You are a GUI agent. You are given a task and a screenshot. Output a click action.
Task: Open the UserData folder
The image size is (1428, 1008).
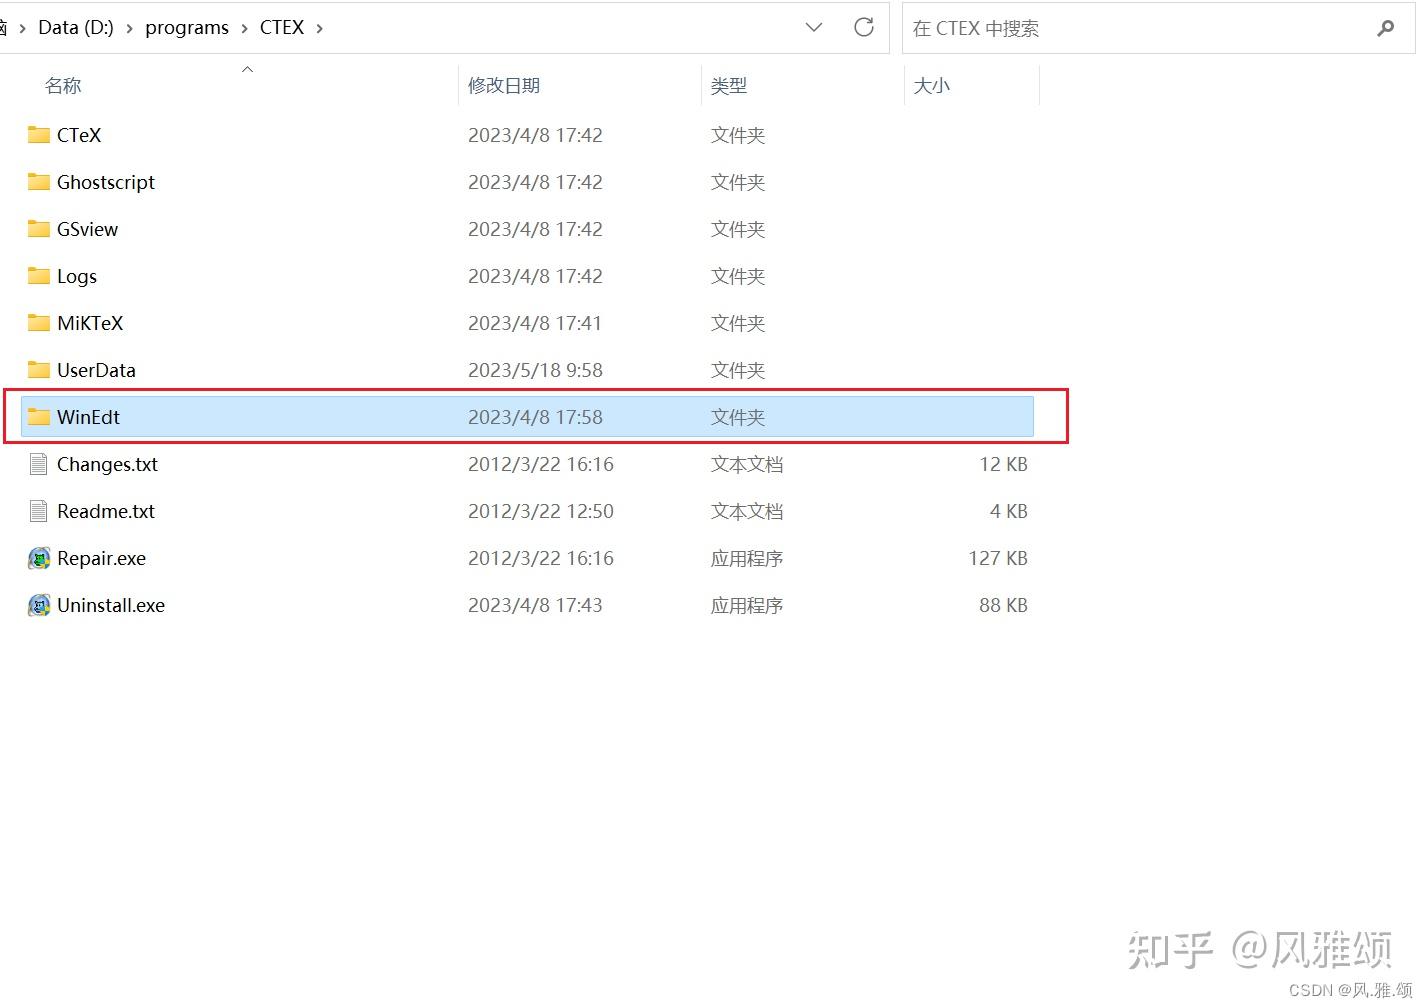[x=96, y=370]
